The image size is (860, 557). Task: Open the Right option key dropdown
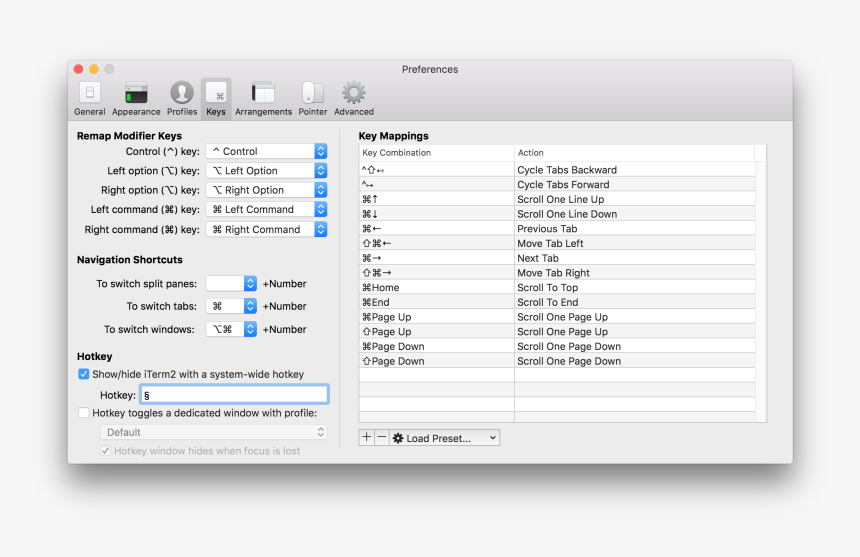click(267, 190)
